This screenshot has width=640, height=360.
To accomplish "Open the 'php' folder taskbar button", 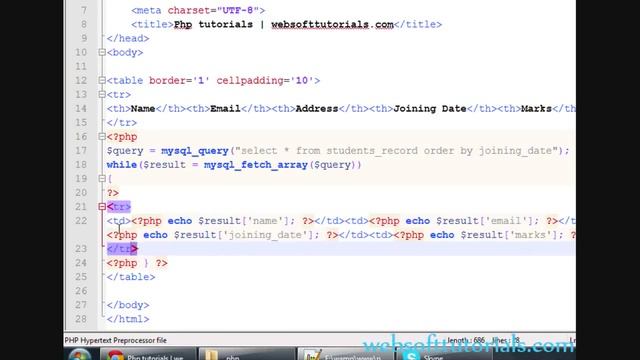I will [247, 355].
